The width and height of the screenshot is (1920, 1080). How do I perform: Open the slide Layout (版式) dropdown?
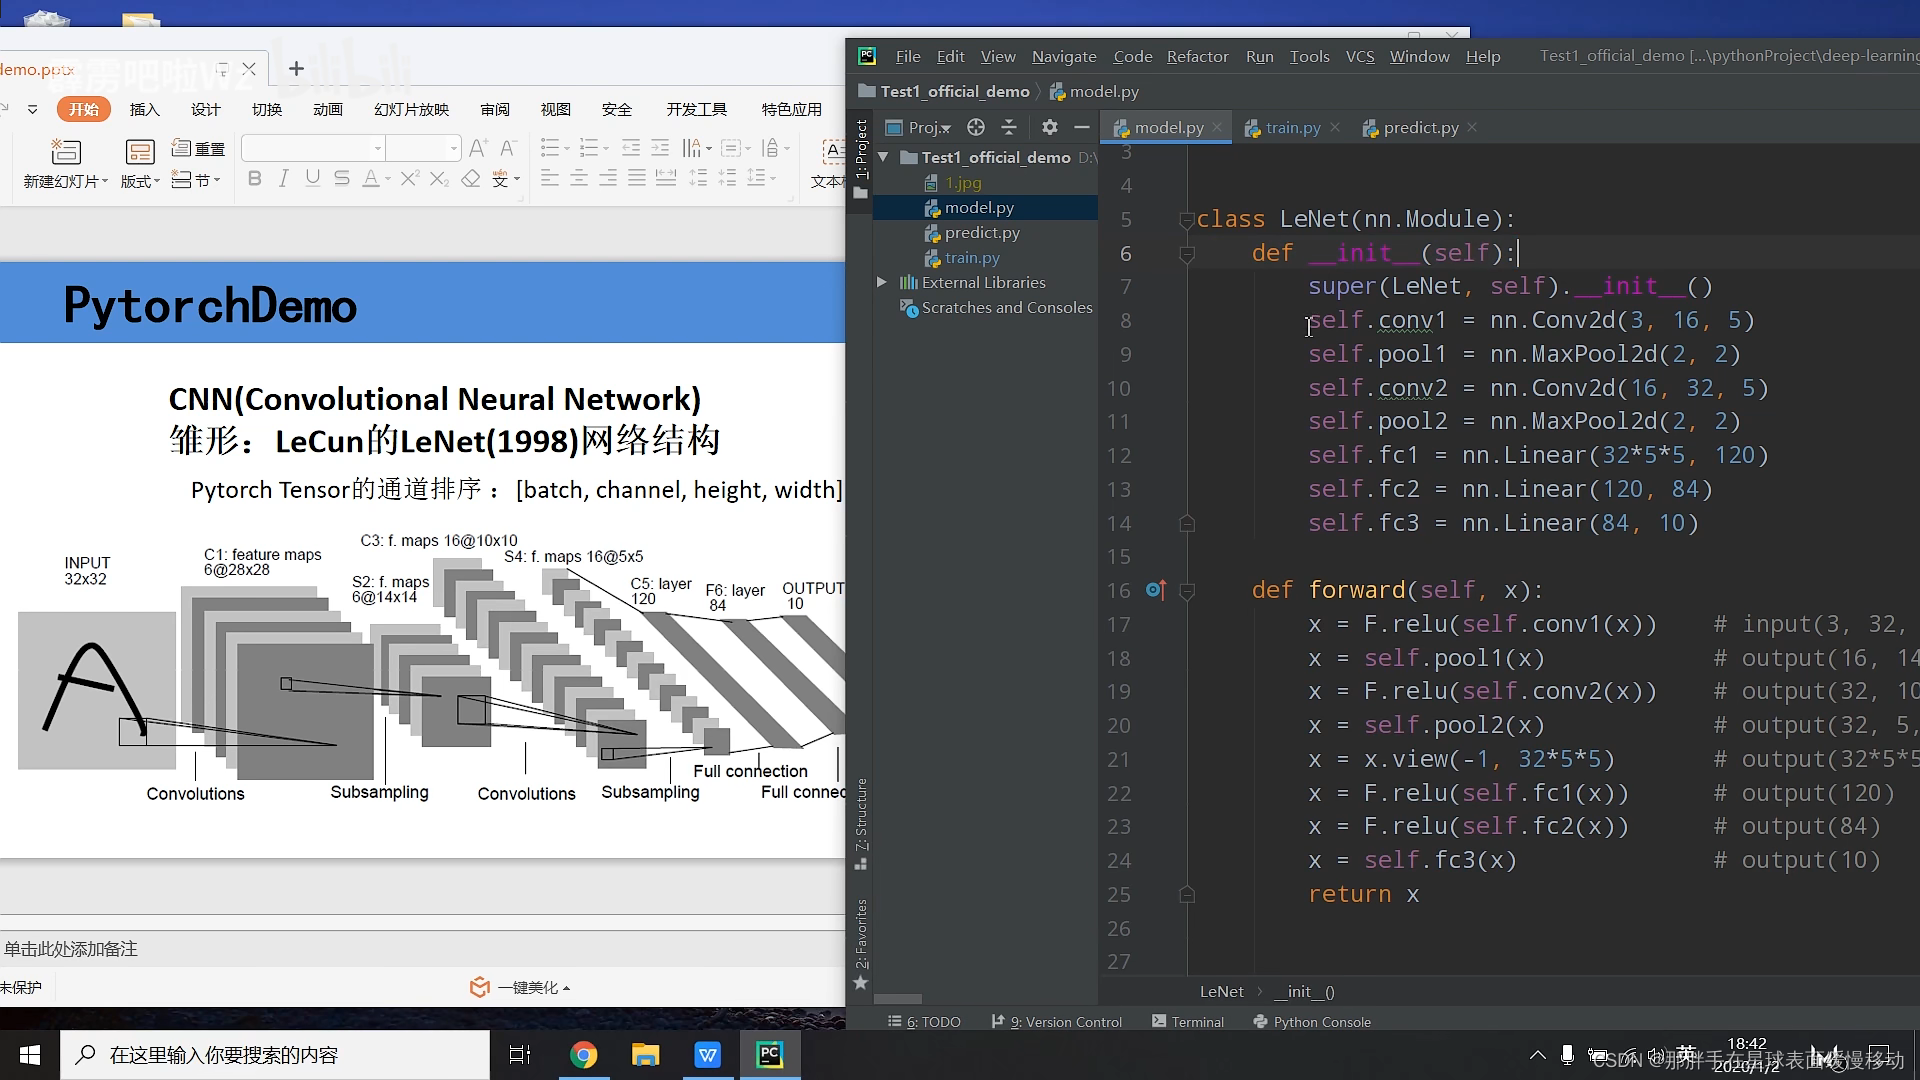point(140,181)
